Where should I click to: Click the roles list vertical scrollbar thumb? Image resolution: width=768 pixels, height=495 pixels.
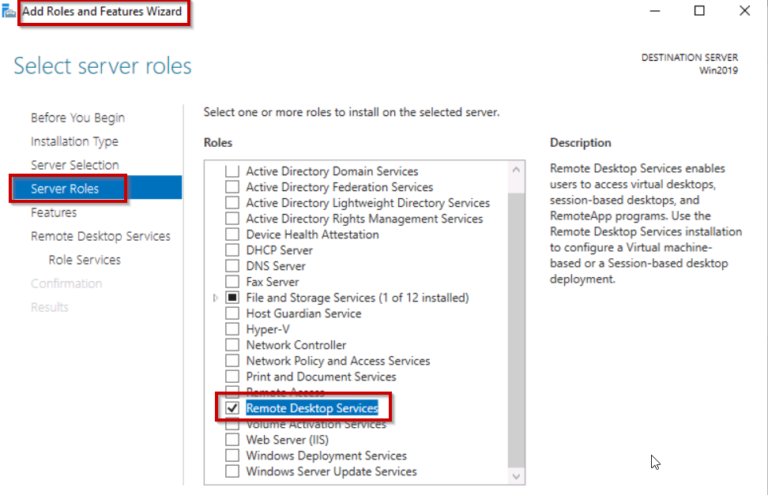(516, 330)
